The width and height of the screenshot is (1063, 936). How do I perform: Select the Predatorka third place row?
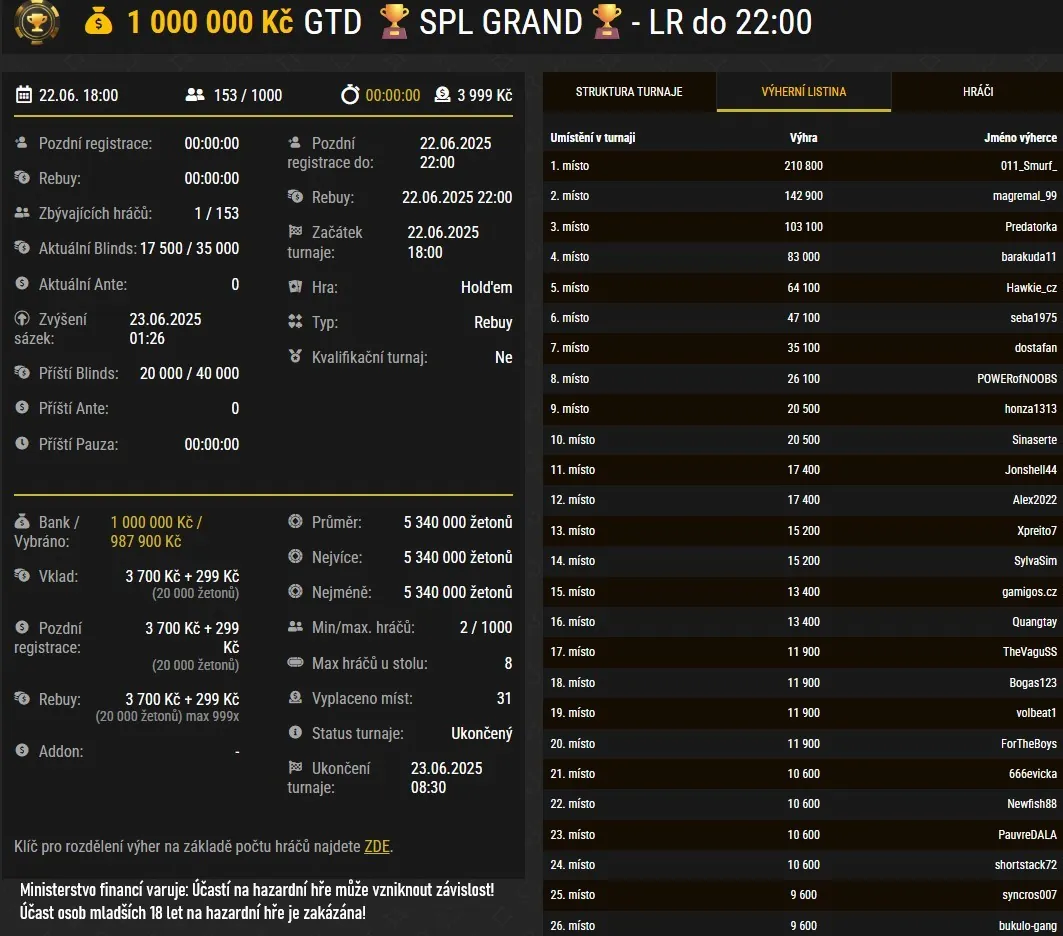coord(1030,227)
